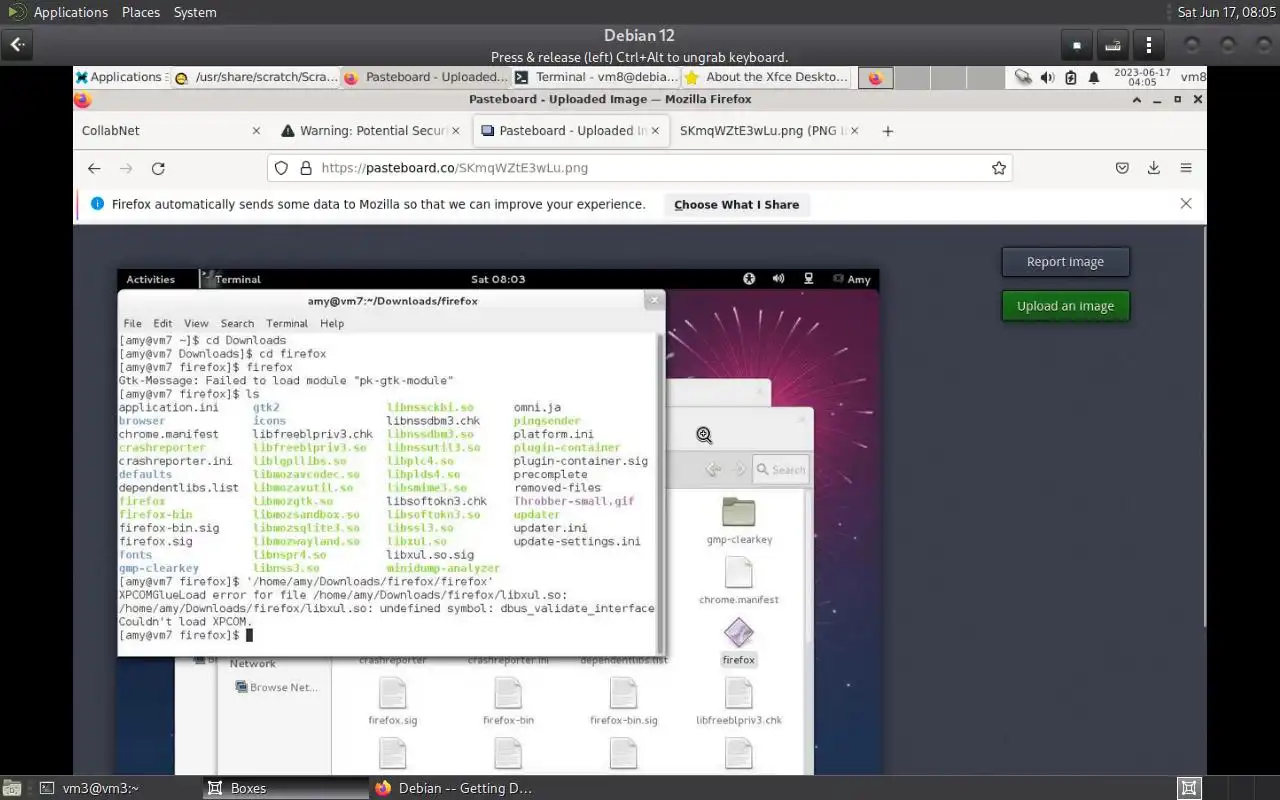Image resolution: width=1280 pixels, height=800 pixels.
Task: Go forward one page in Firefox
Action: (126, 168)
